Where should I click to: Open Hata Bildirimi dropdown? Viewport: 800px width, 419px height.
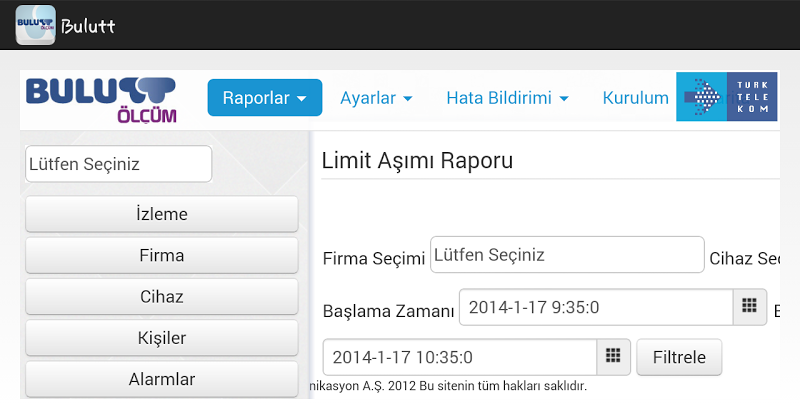coord(507,97)
